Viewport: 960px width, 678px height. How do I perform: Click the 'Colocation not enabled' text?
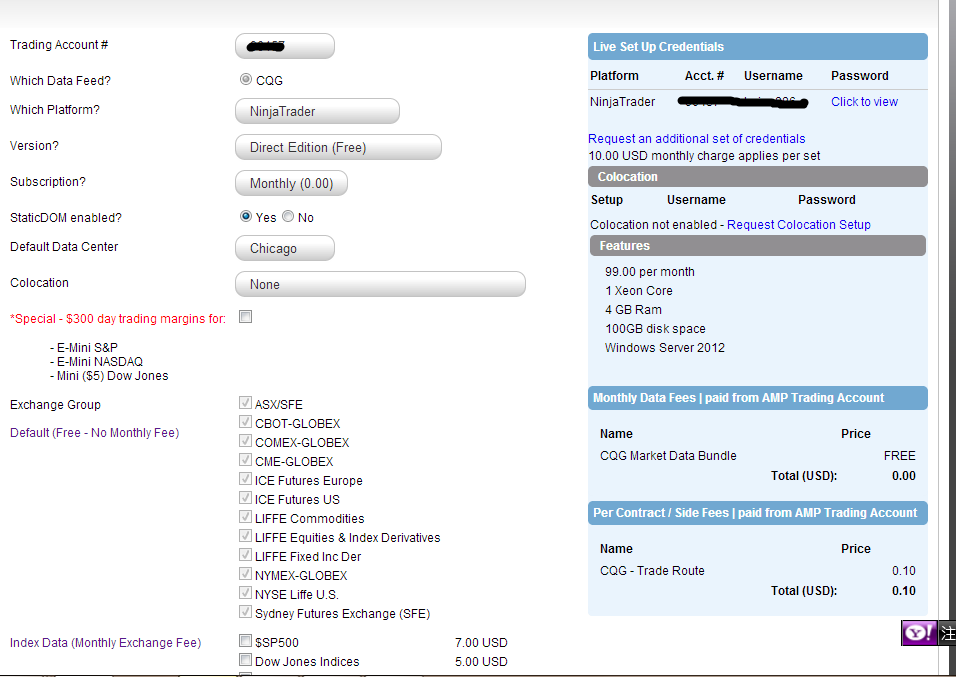coord(653,225)
